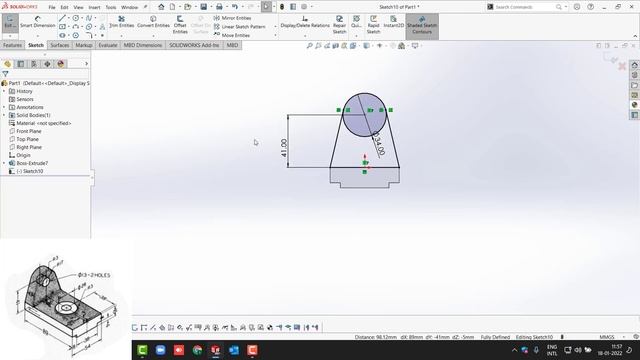Viewport: 640px width, 360px height.
Task: Click the Rapid Sketch tool
Action: [x=373, y=25]
